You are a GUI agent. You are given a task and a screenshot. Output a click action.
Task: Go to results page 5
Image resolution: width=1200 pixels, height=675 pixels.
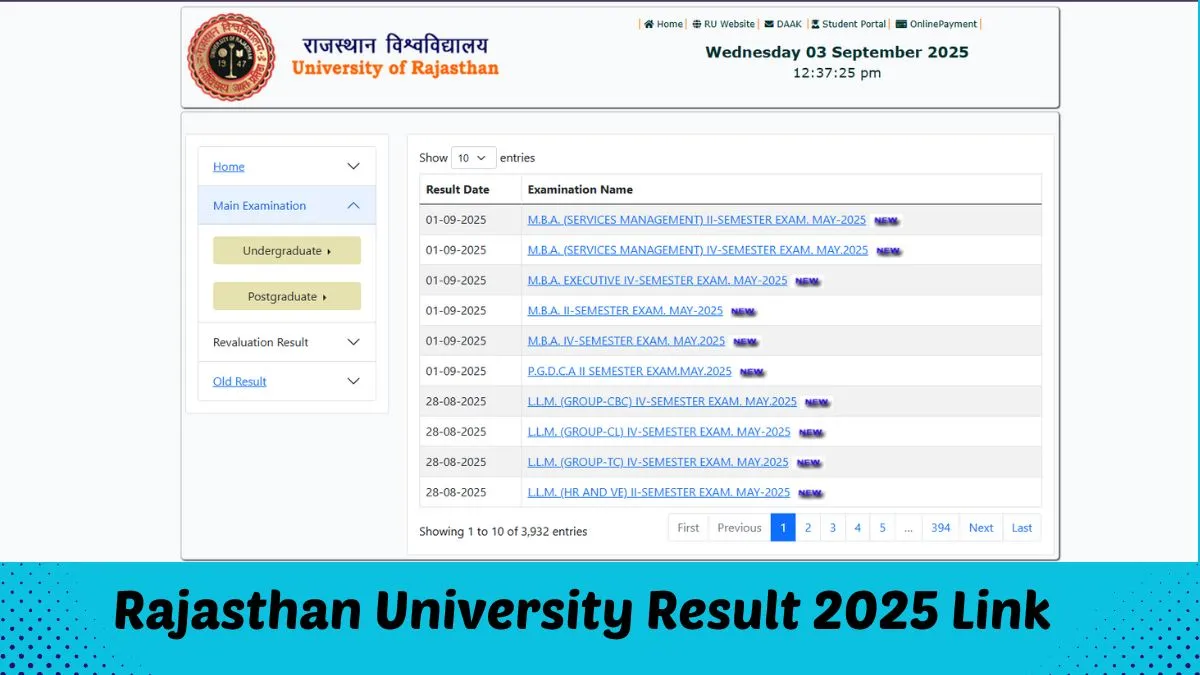pyautogui.click(x=882, y=528)
